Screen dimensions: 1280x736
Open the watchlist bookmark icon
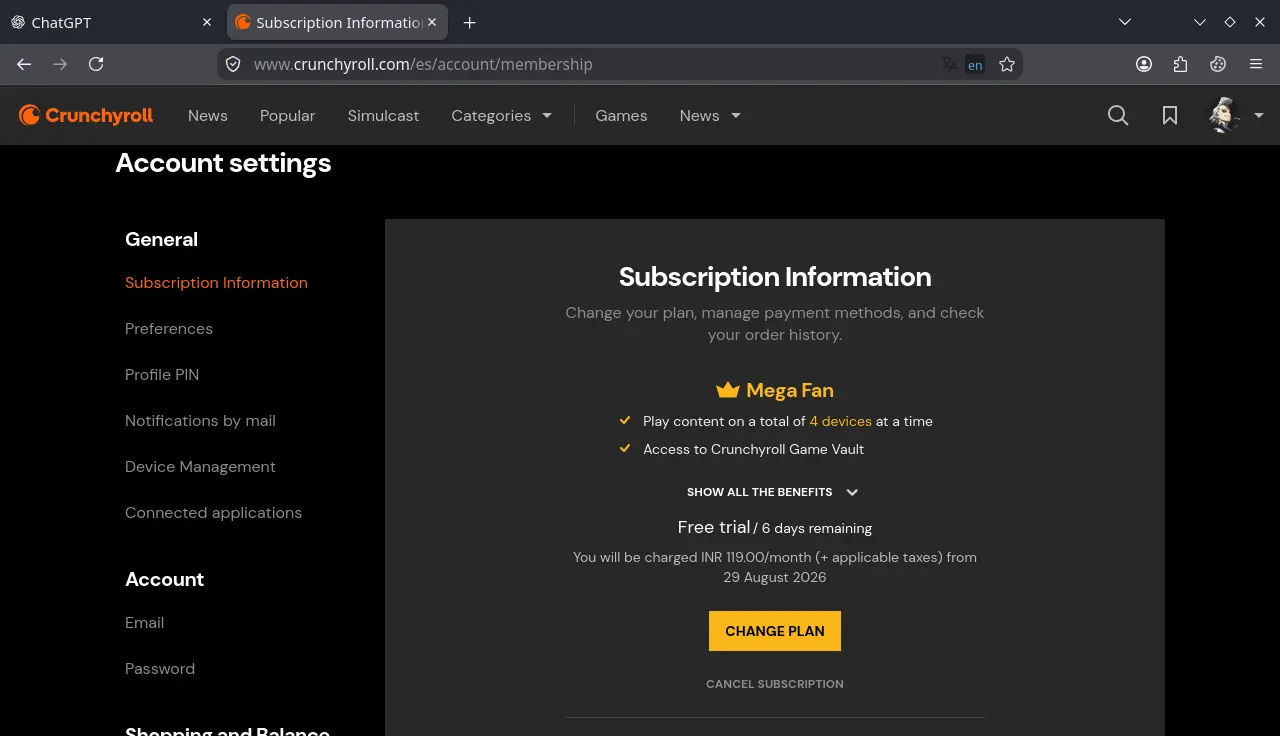click(x=1170, y=116)
